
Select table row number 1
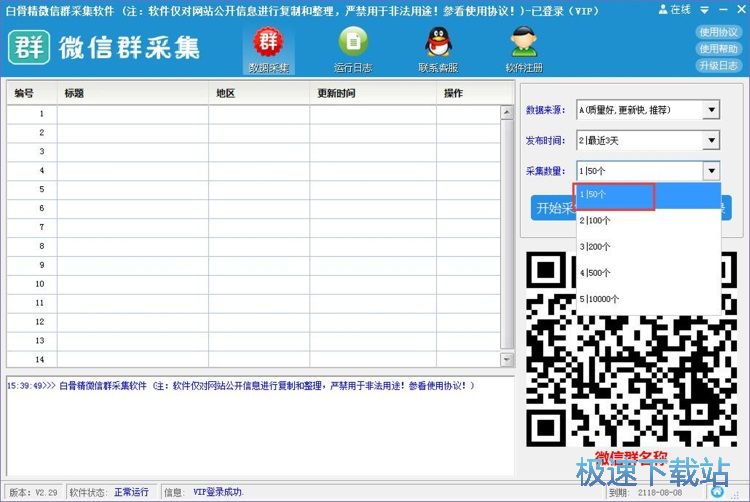click(x=254, y=114)
